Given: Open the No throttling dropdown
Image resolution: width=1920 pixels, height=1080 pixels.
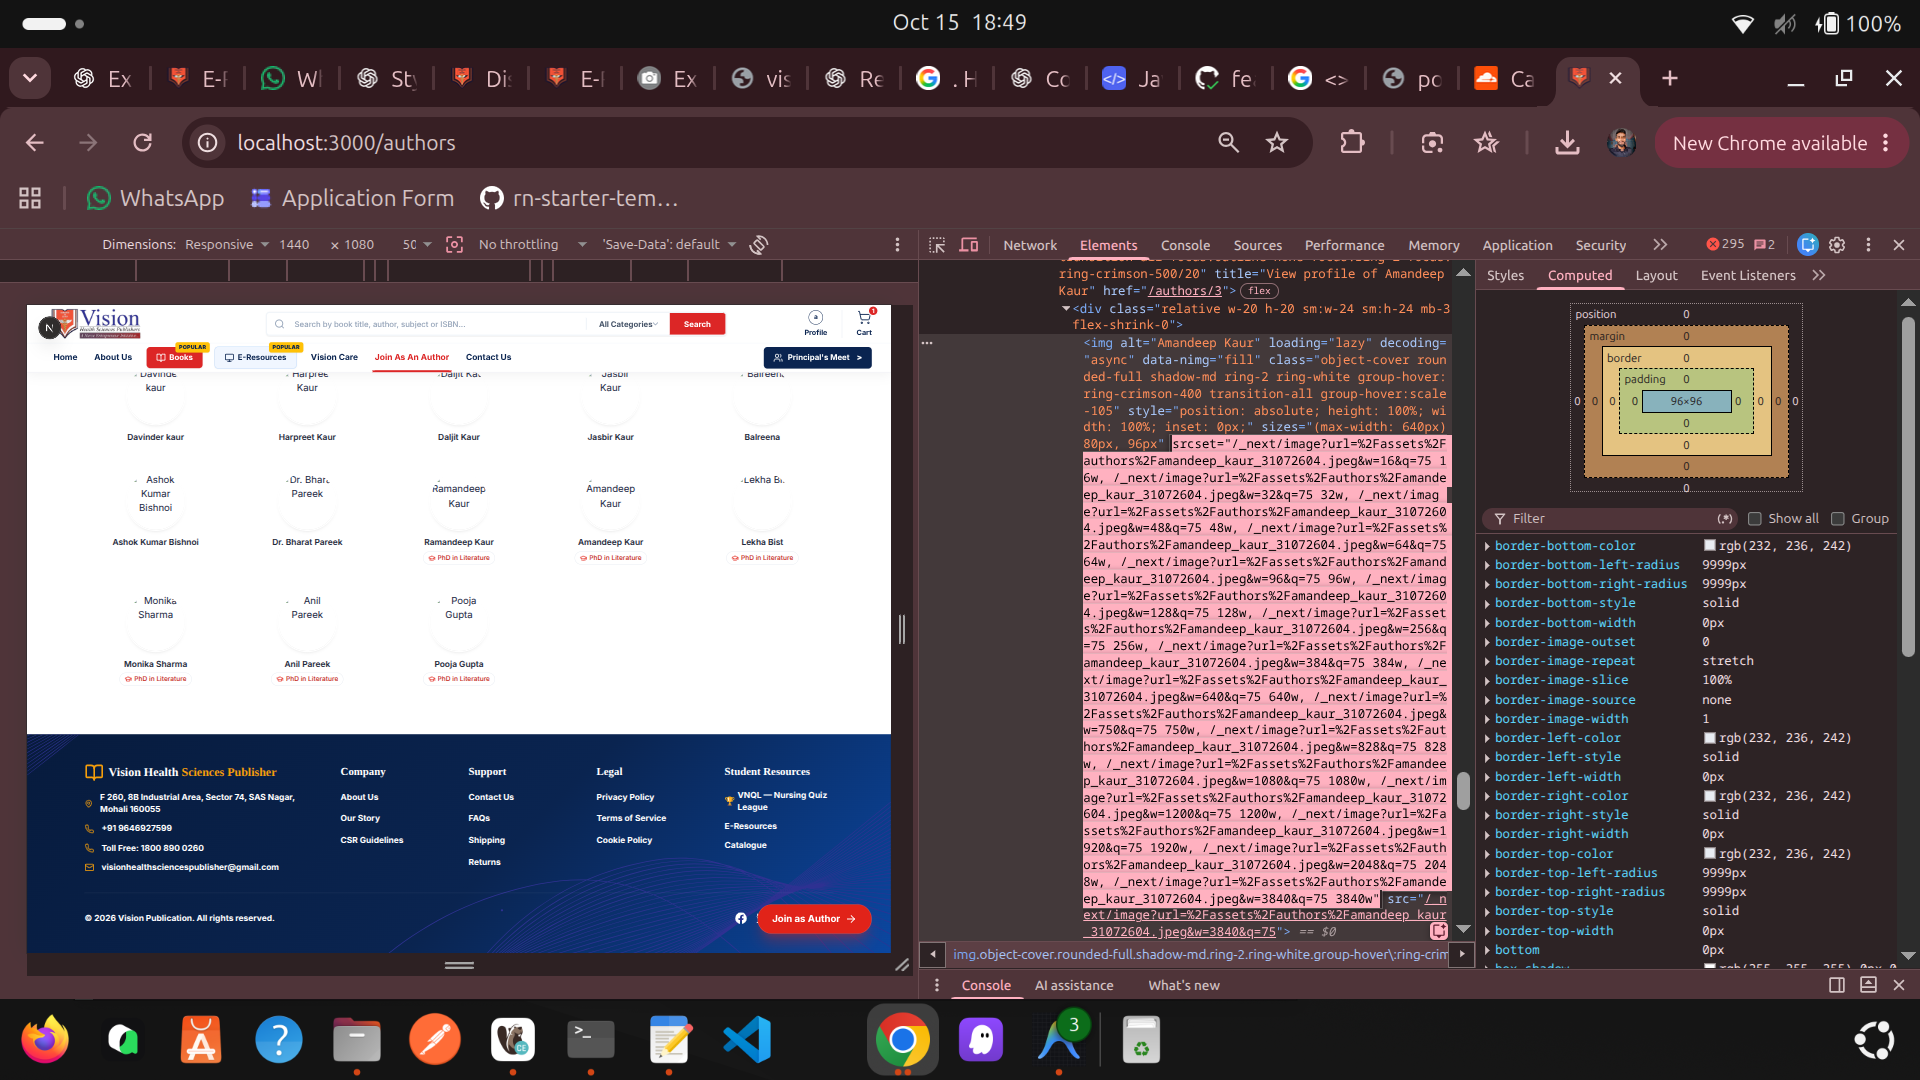Looking at the screenshot, I should click(x=533, y=245).
